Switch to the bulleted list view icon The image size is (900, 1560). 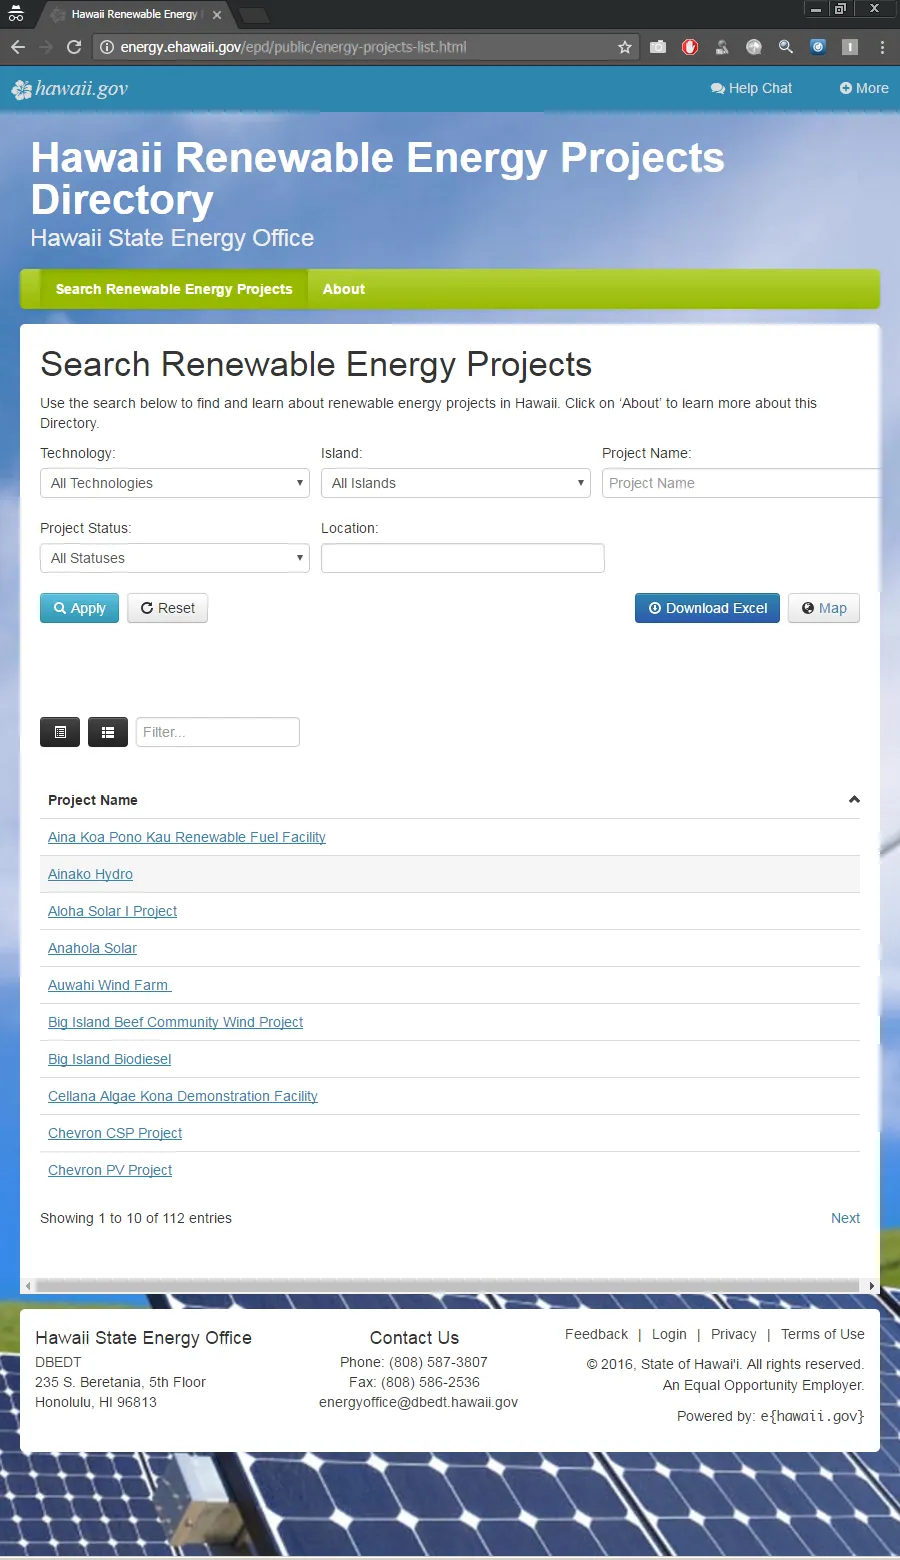108,732
